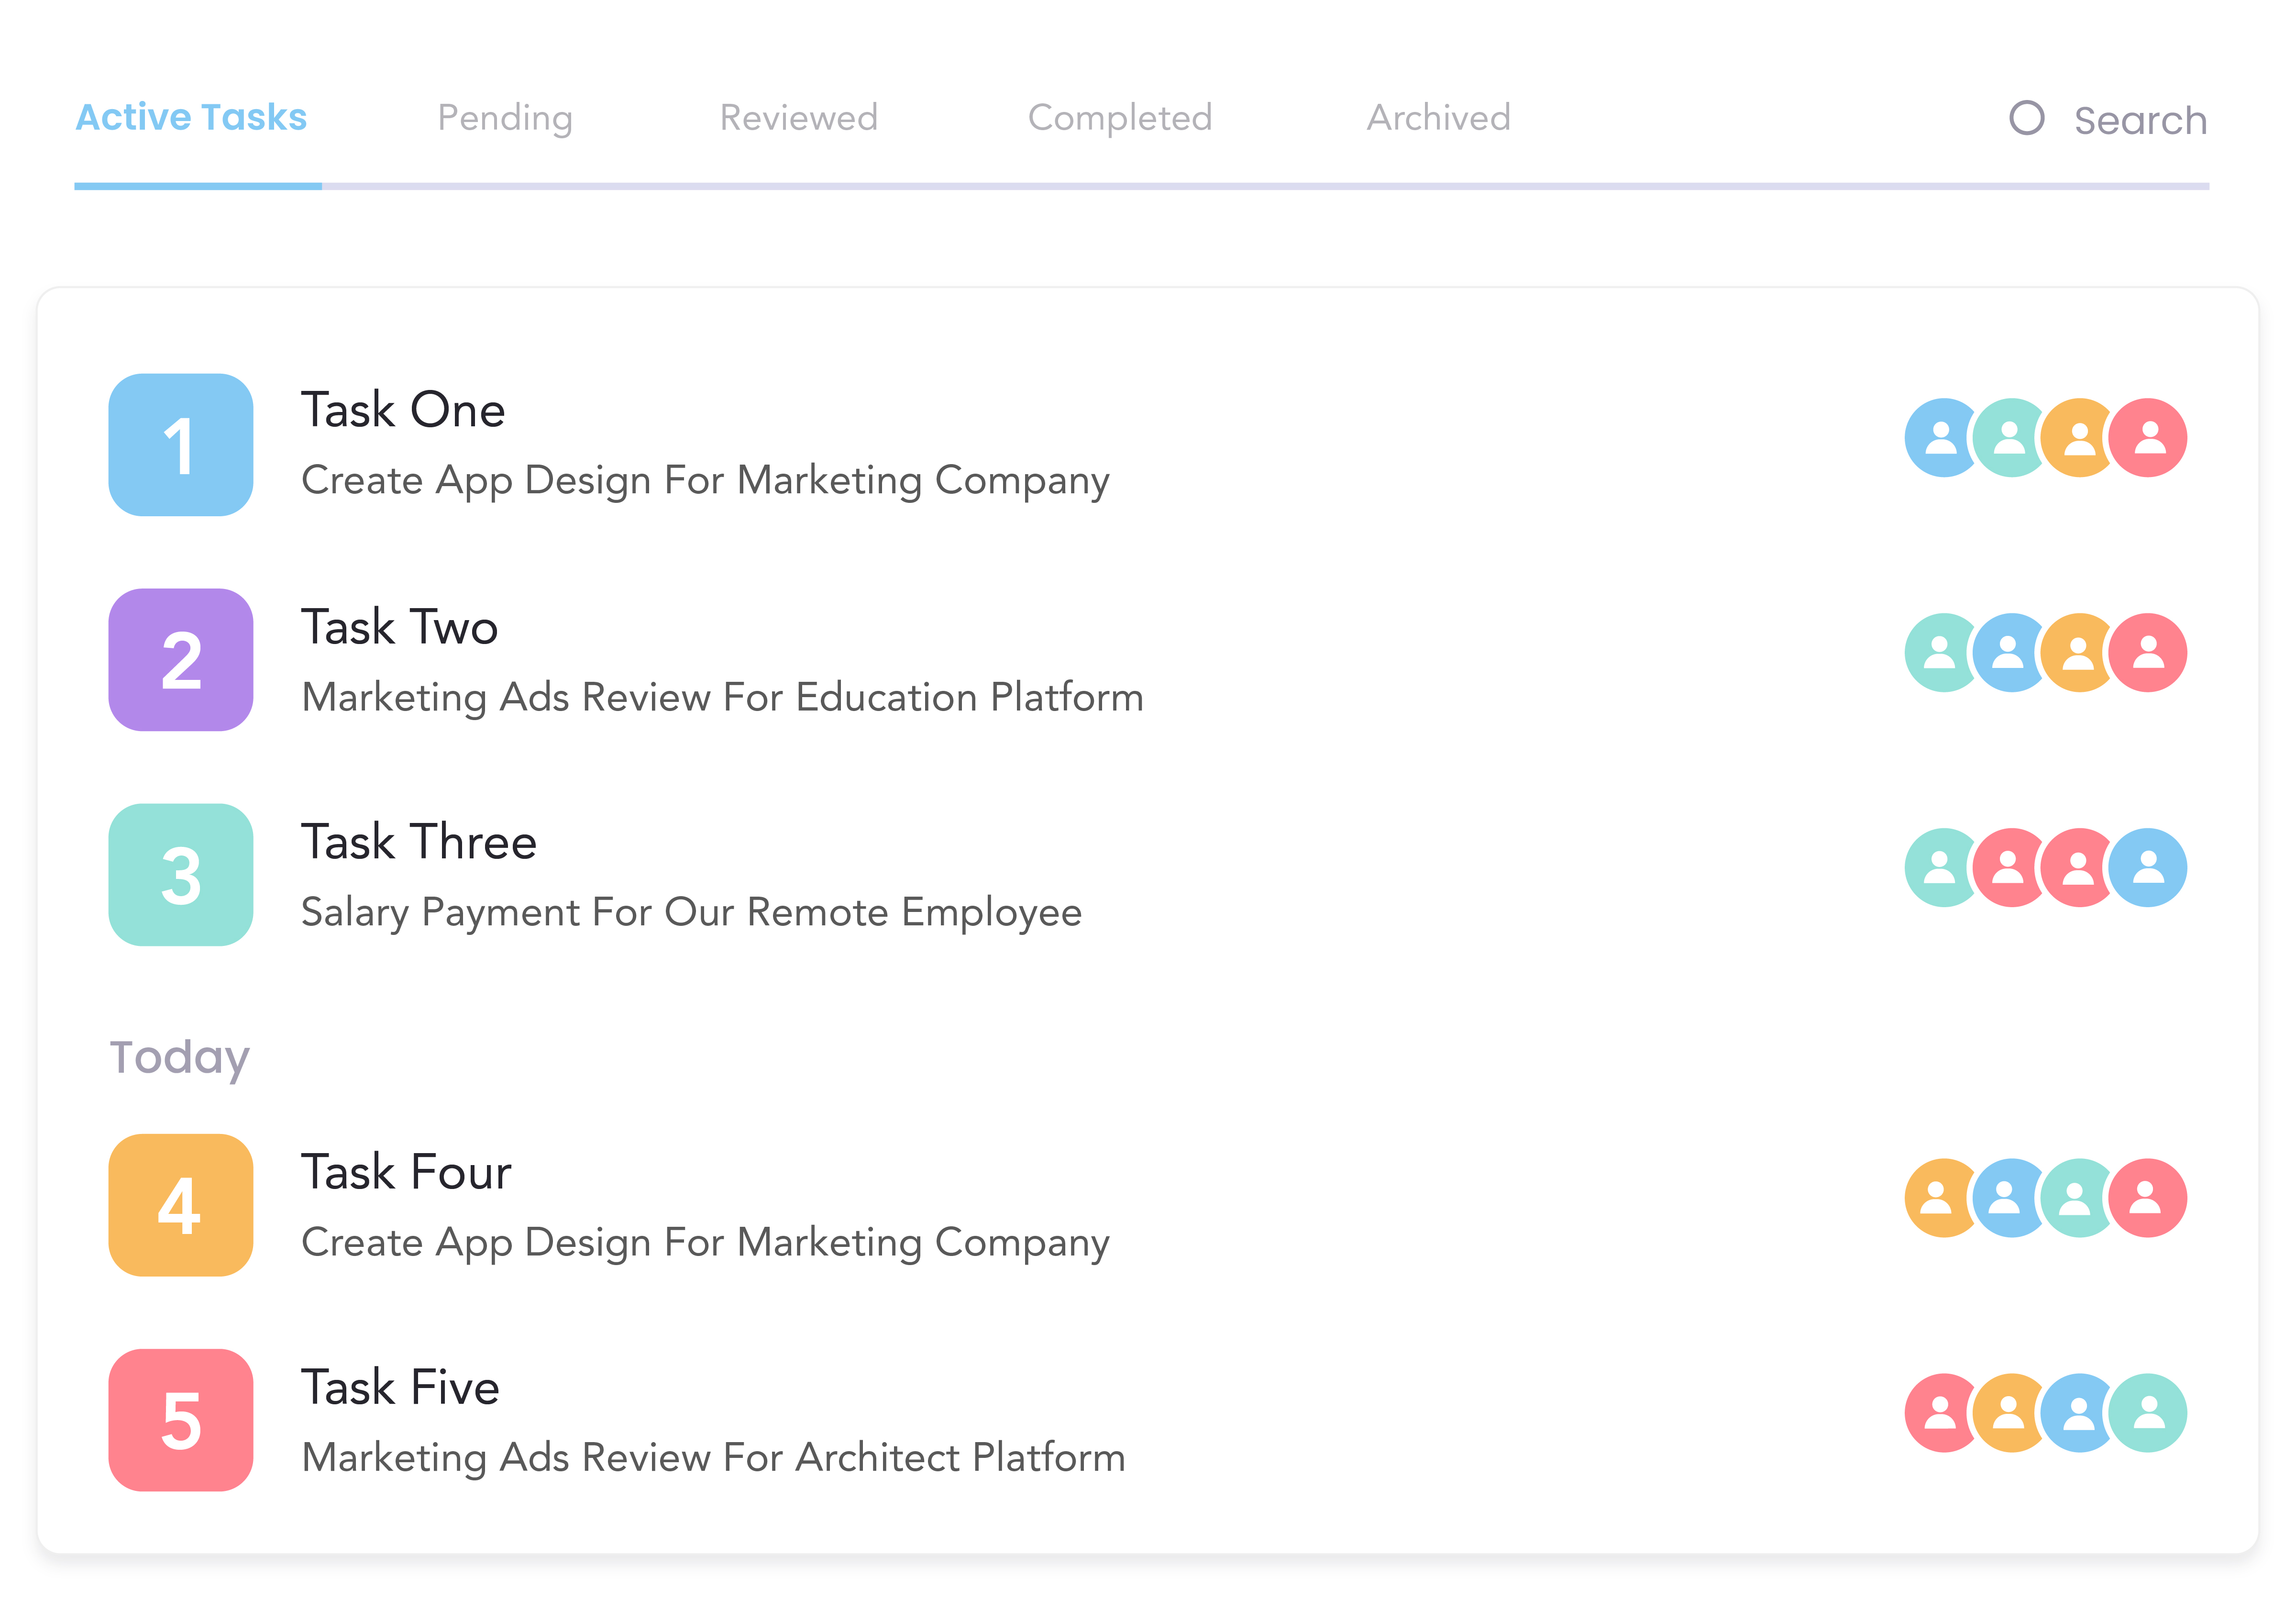Click the blue number 1 task badge
2296x1611 pixels.
[x=180, y=445]
